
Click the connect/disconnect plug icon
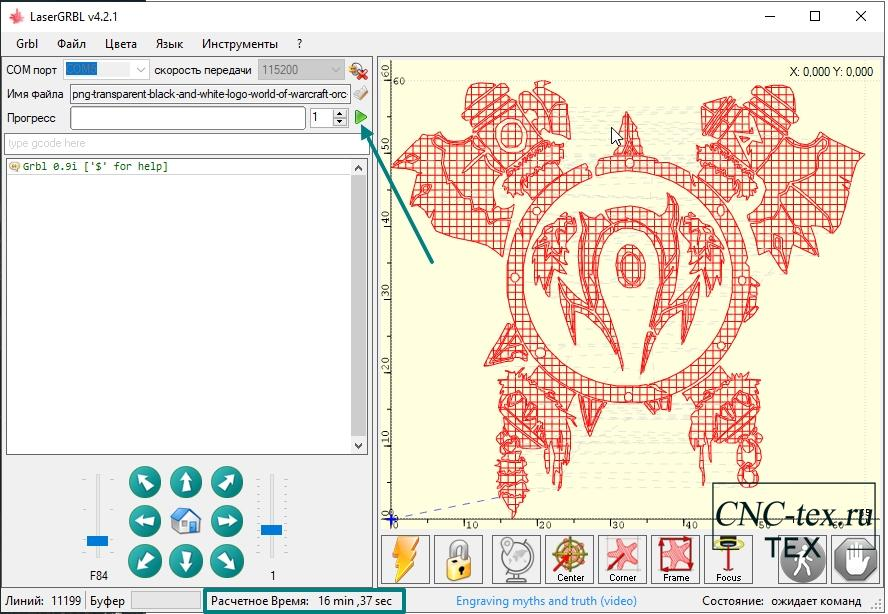(x=358, y=71)
